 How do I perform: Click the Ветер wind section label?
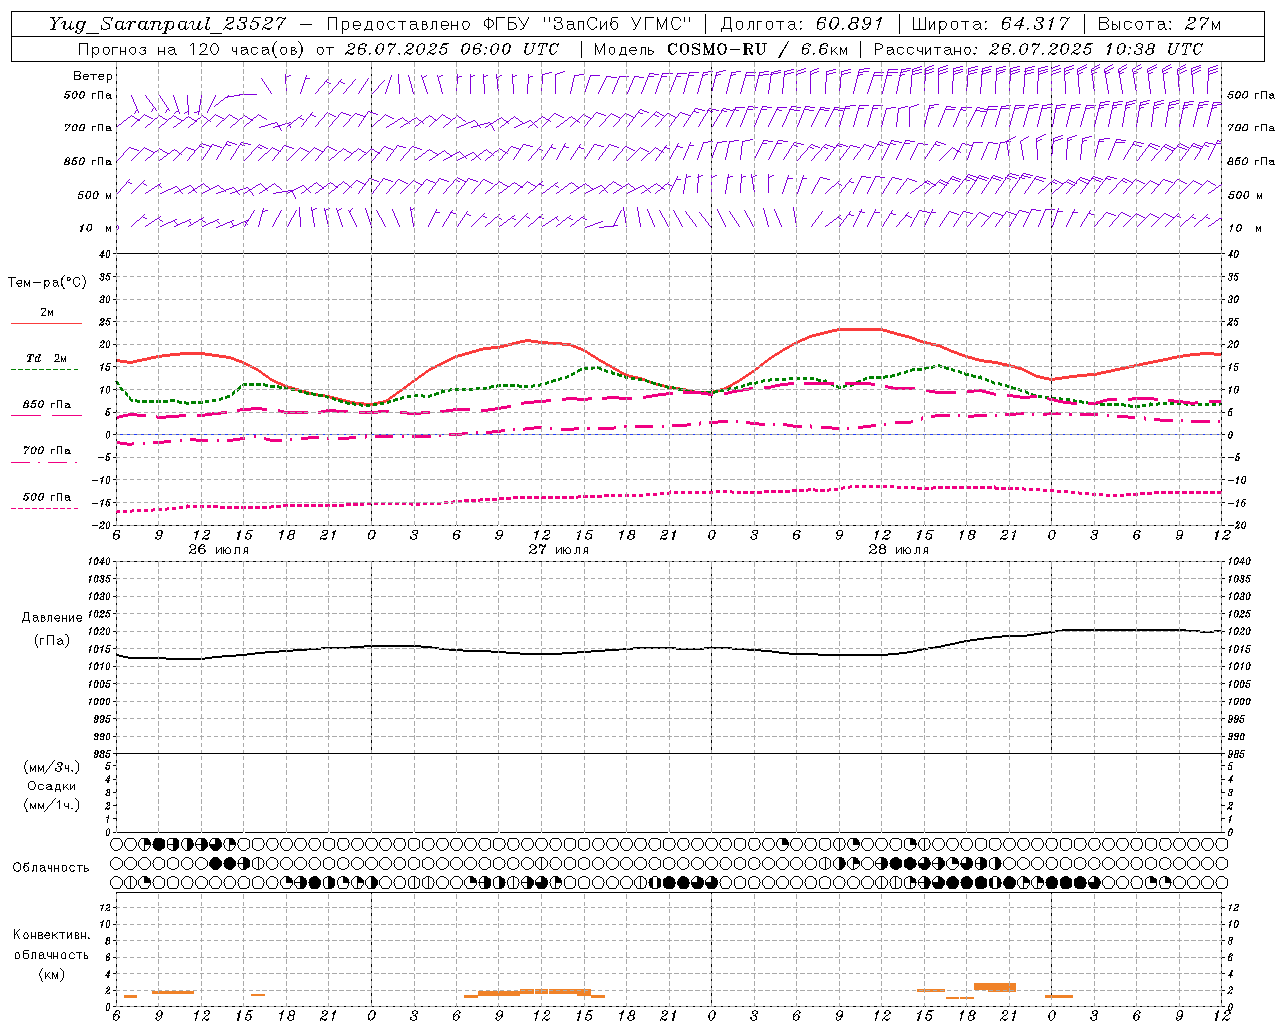[x=93, y=76]
